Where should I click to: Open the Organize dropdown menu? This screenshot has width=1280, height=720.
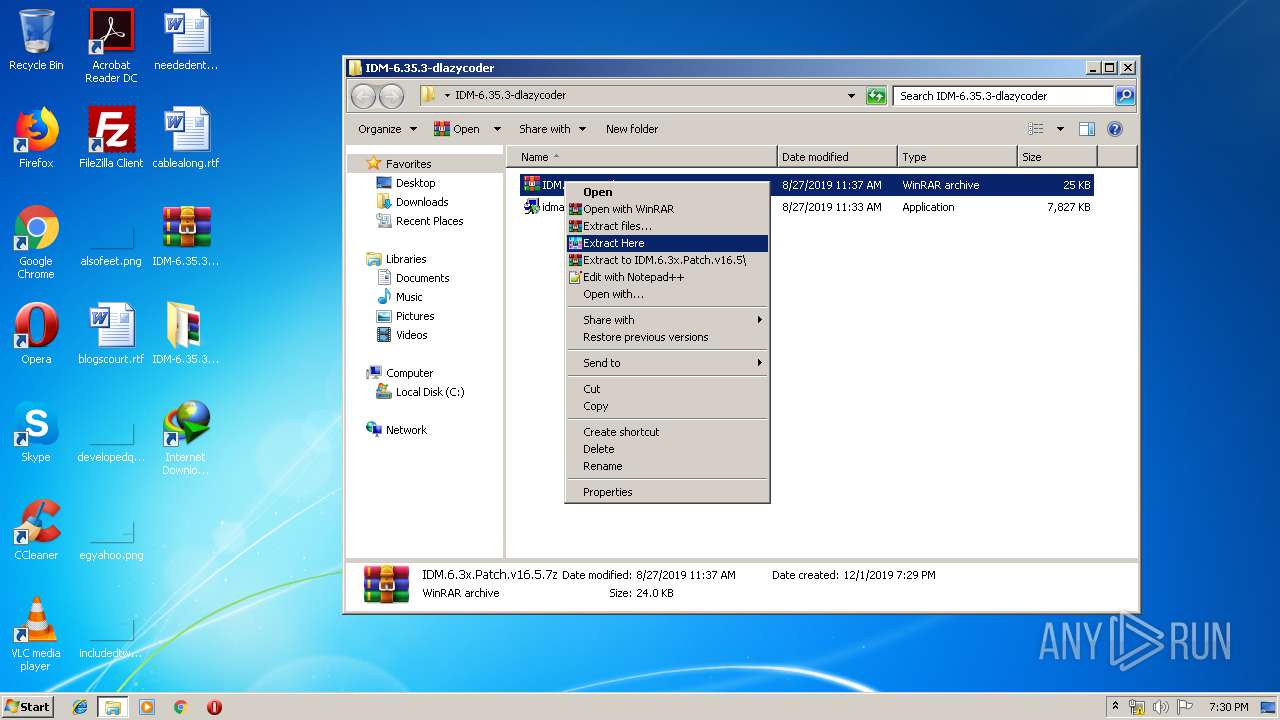(x=386, y=129)
